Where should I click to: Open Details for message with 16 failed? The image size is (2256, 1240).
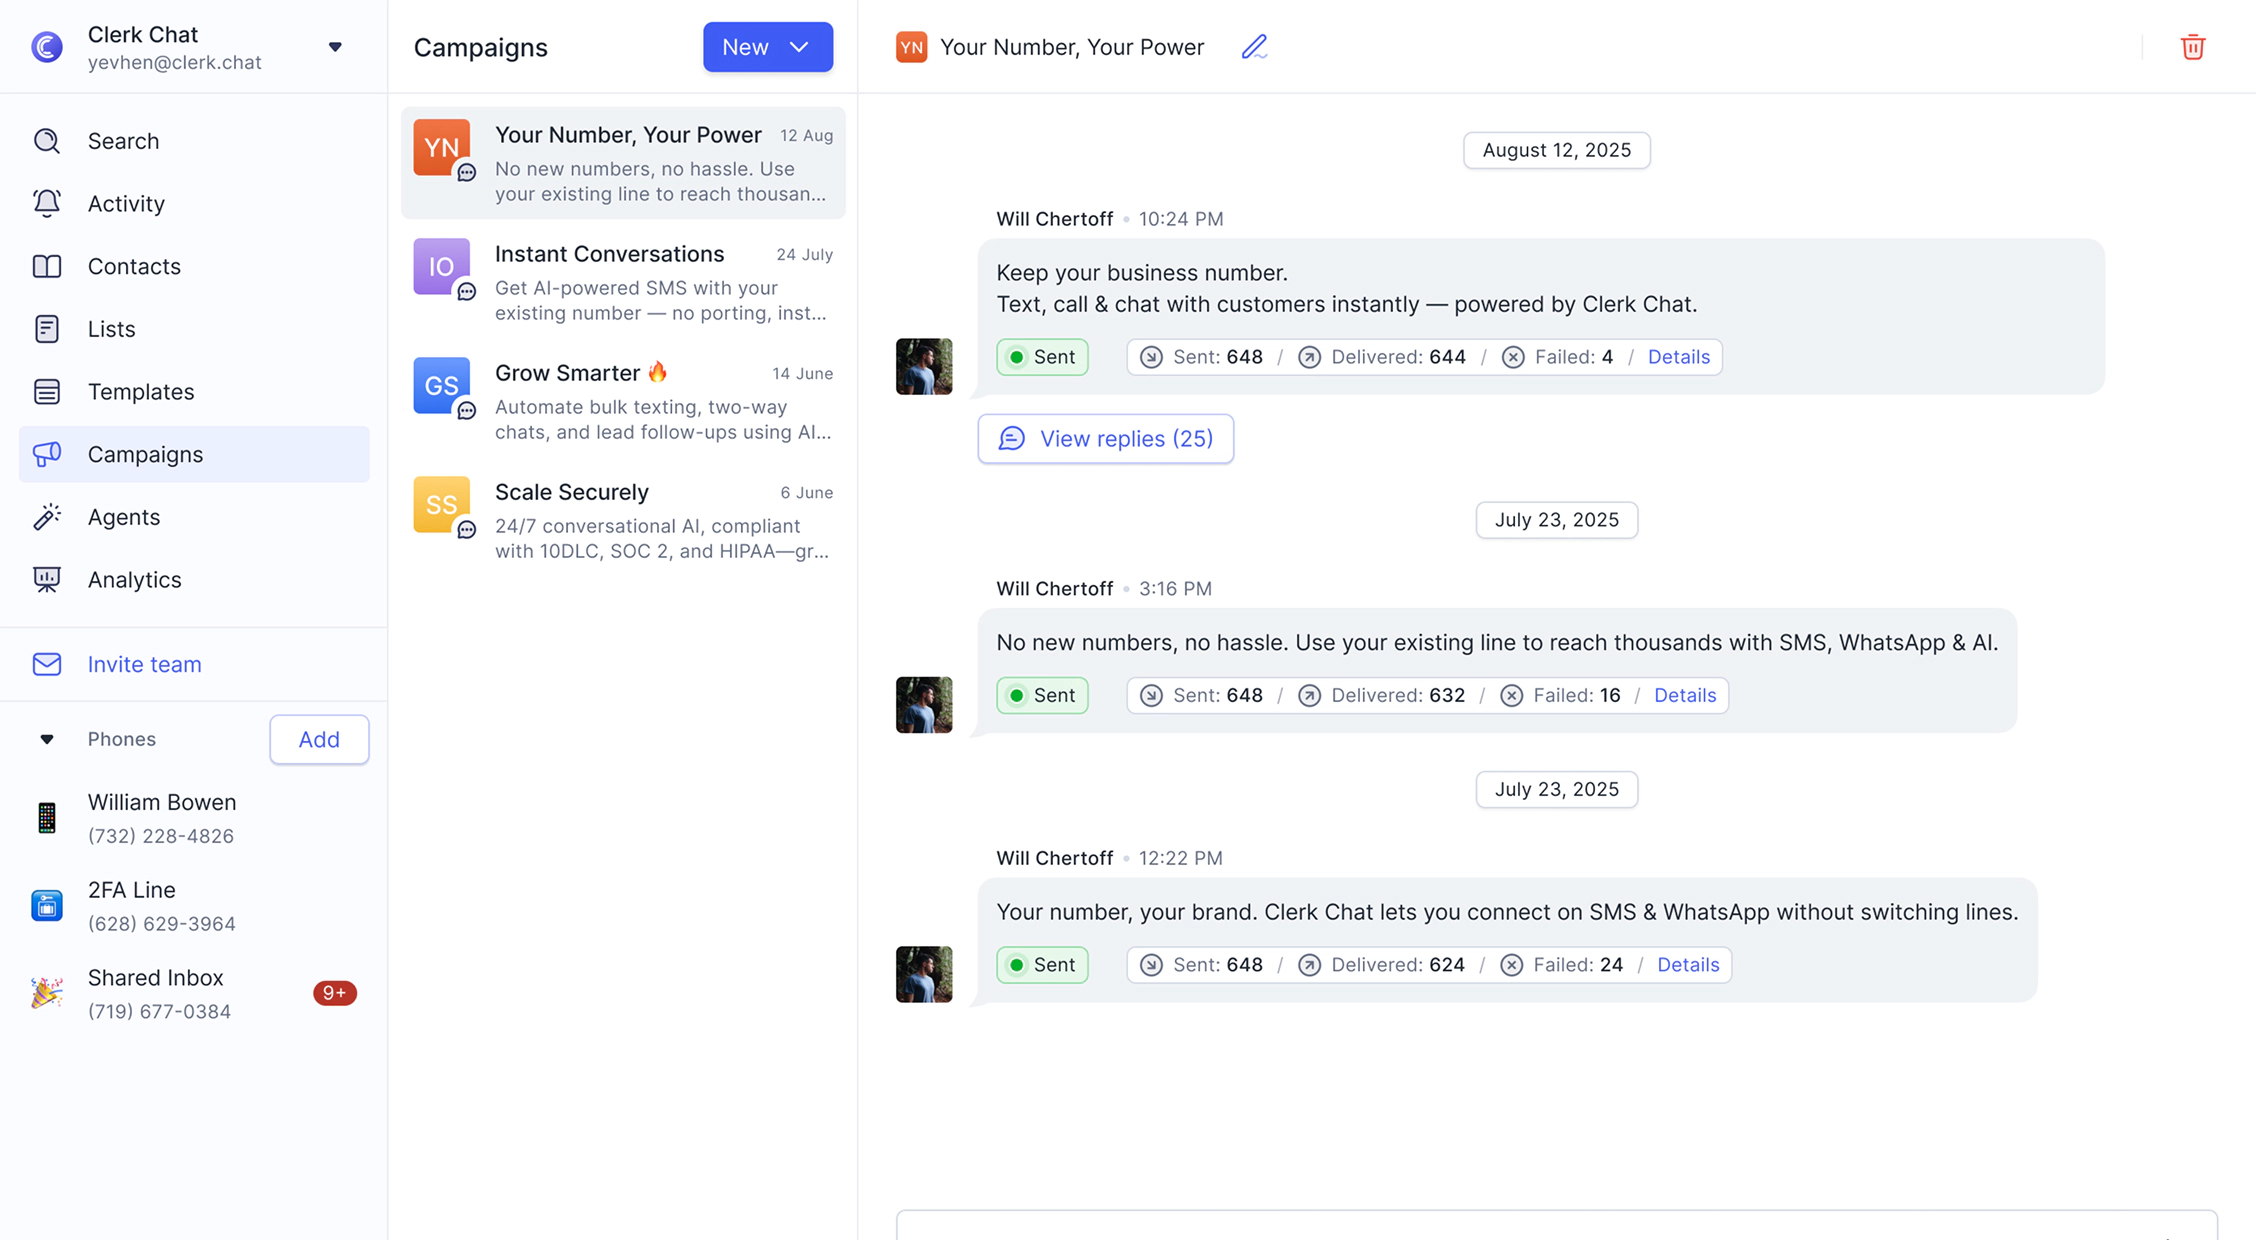[x=1684, y=695]
